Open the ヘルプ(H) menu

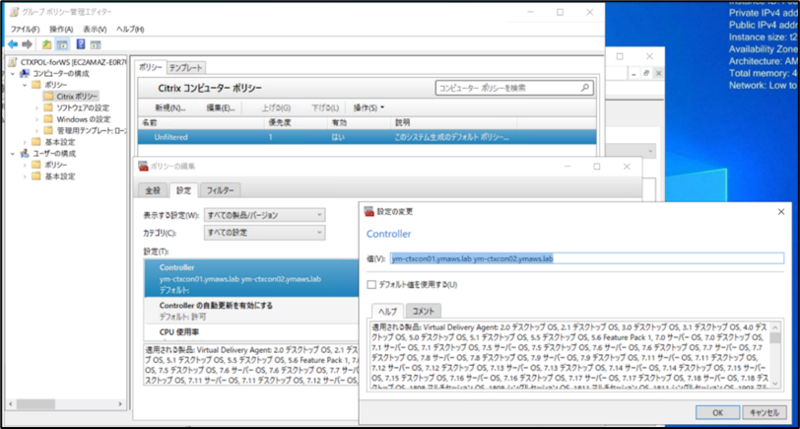[130, 29]
